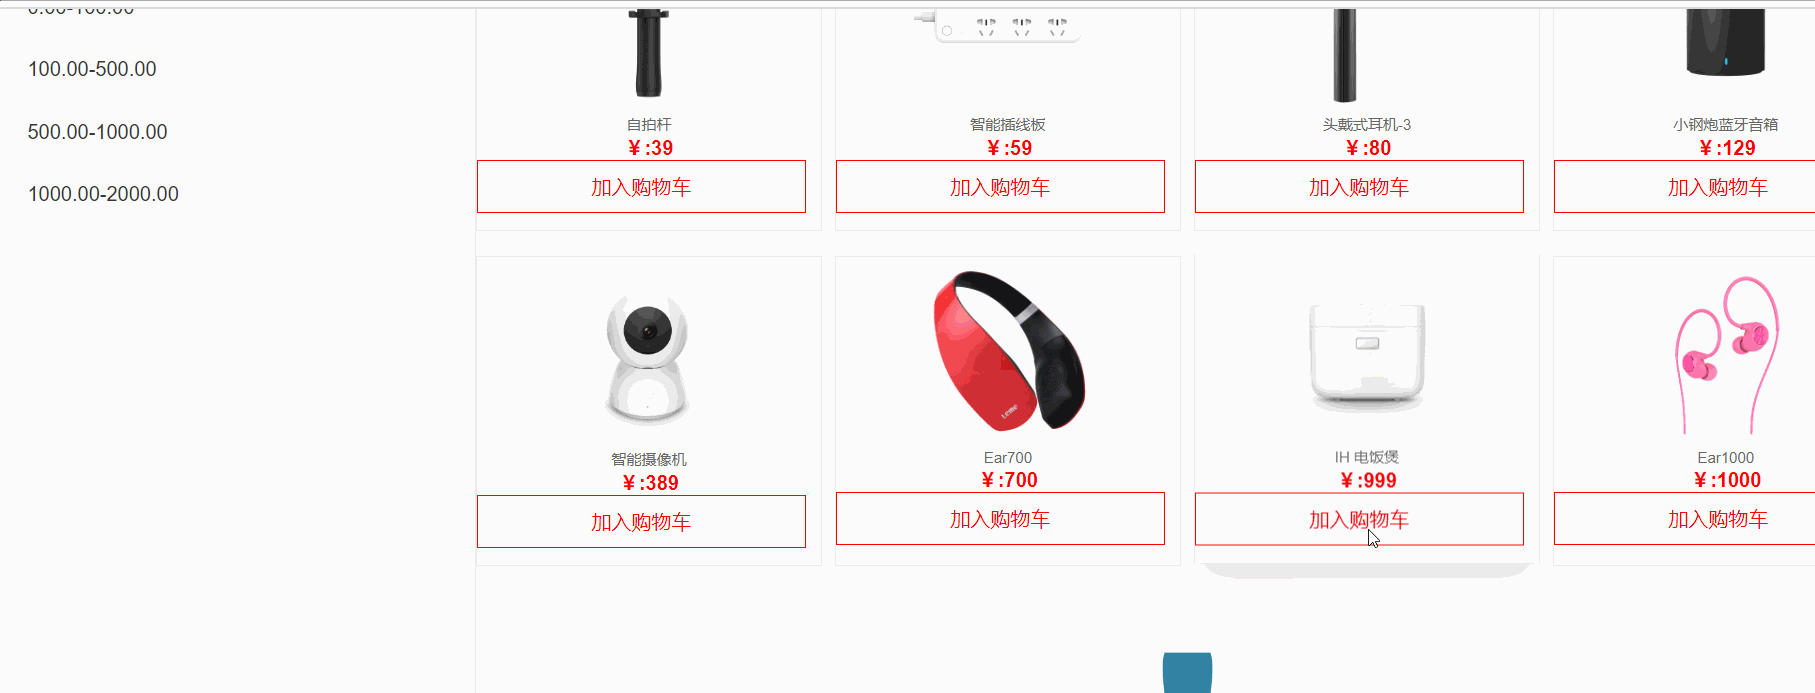Image resolution: width=1815 pixels, height=693 pixels.
Task: Add smart power strip (¥59) to cart
Action: click(x=1000, y=187)
